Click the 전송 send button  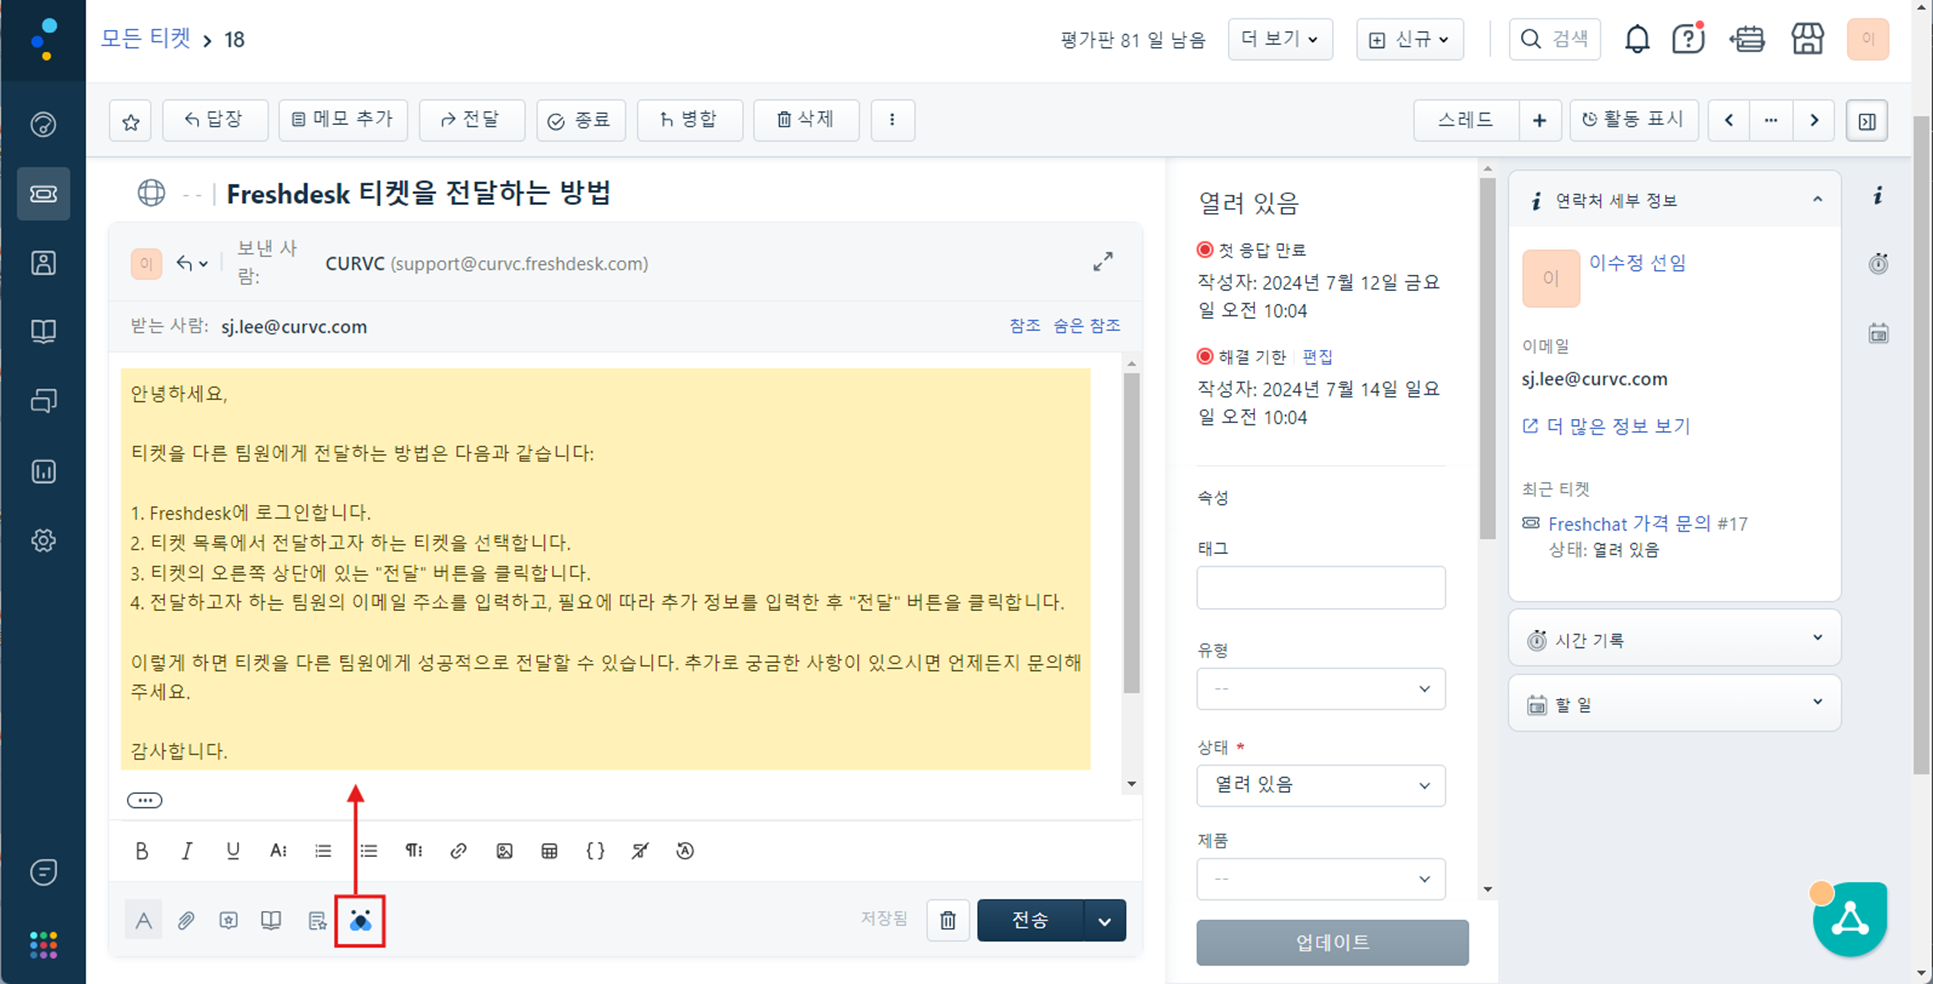click(x=1030, y=921)
